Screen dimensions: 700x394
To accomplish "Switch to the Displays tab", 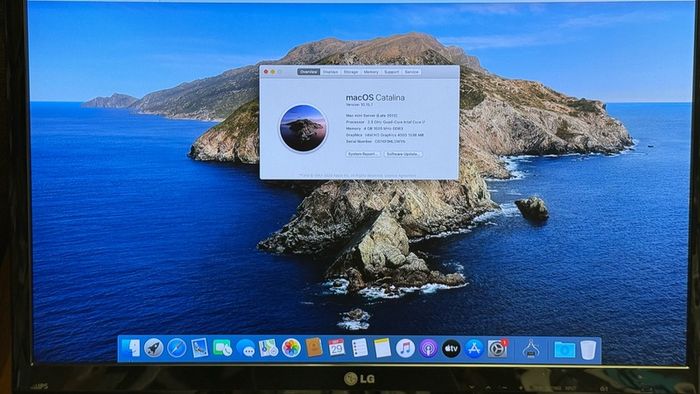I will point(330,72).
